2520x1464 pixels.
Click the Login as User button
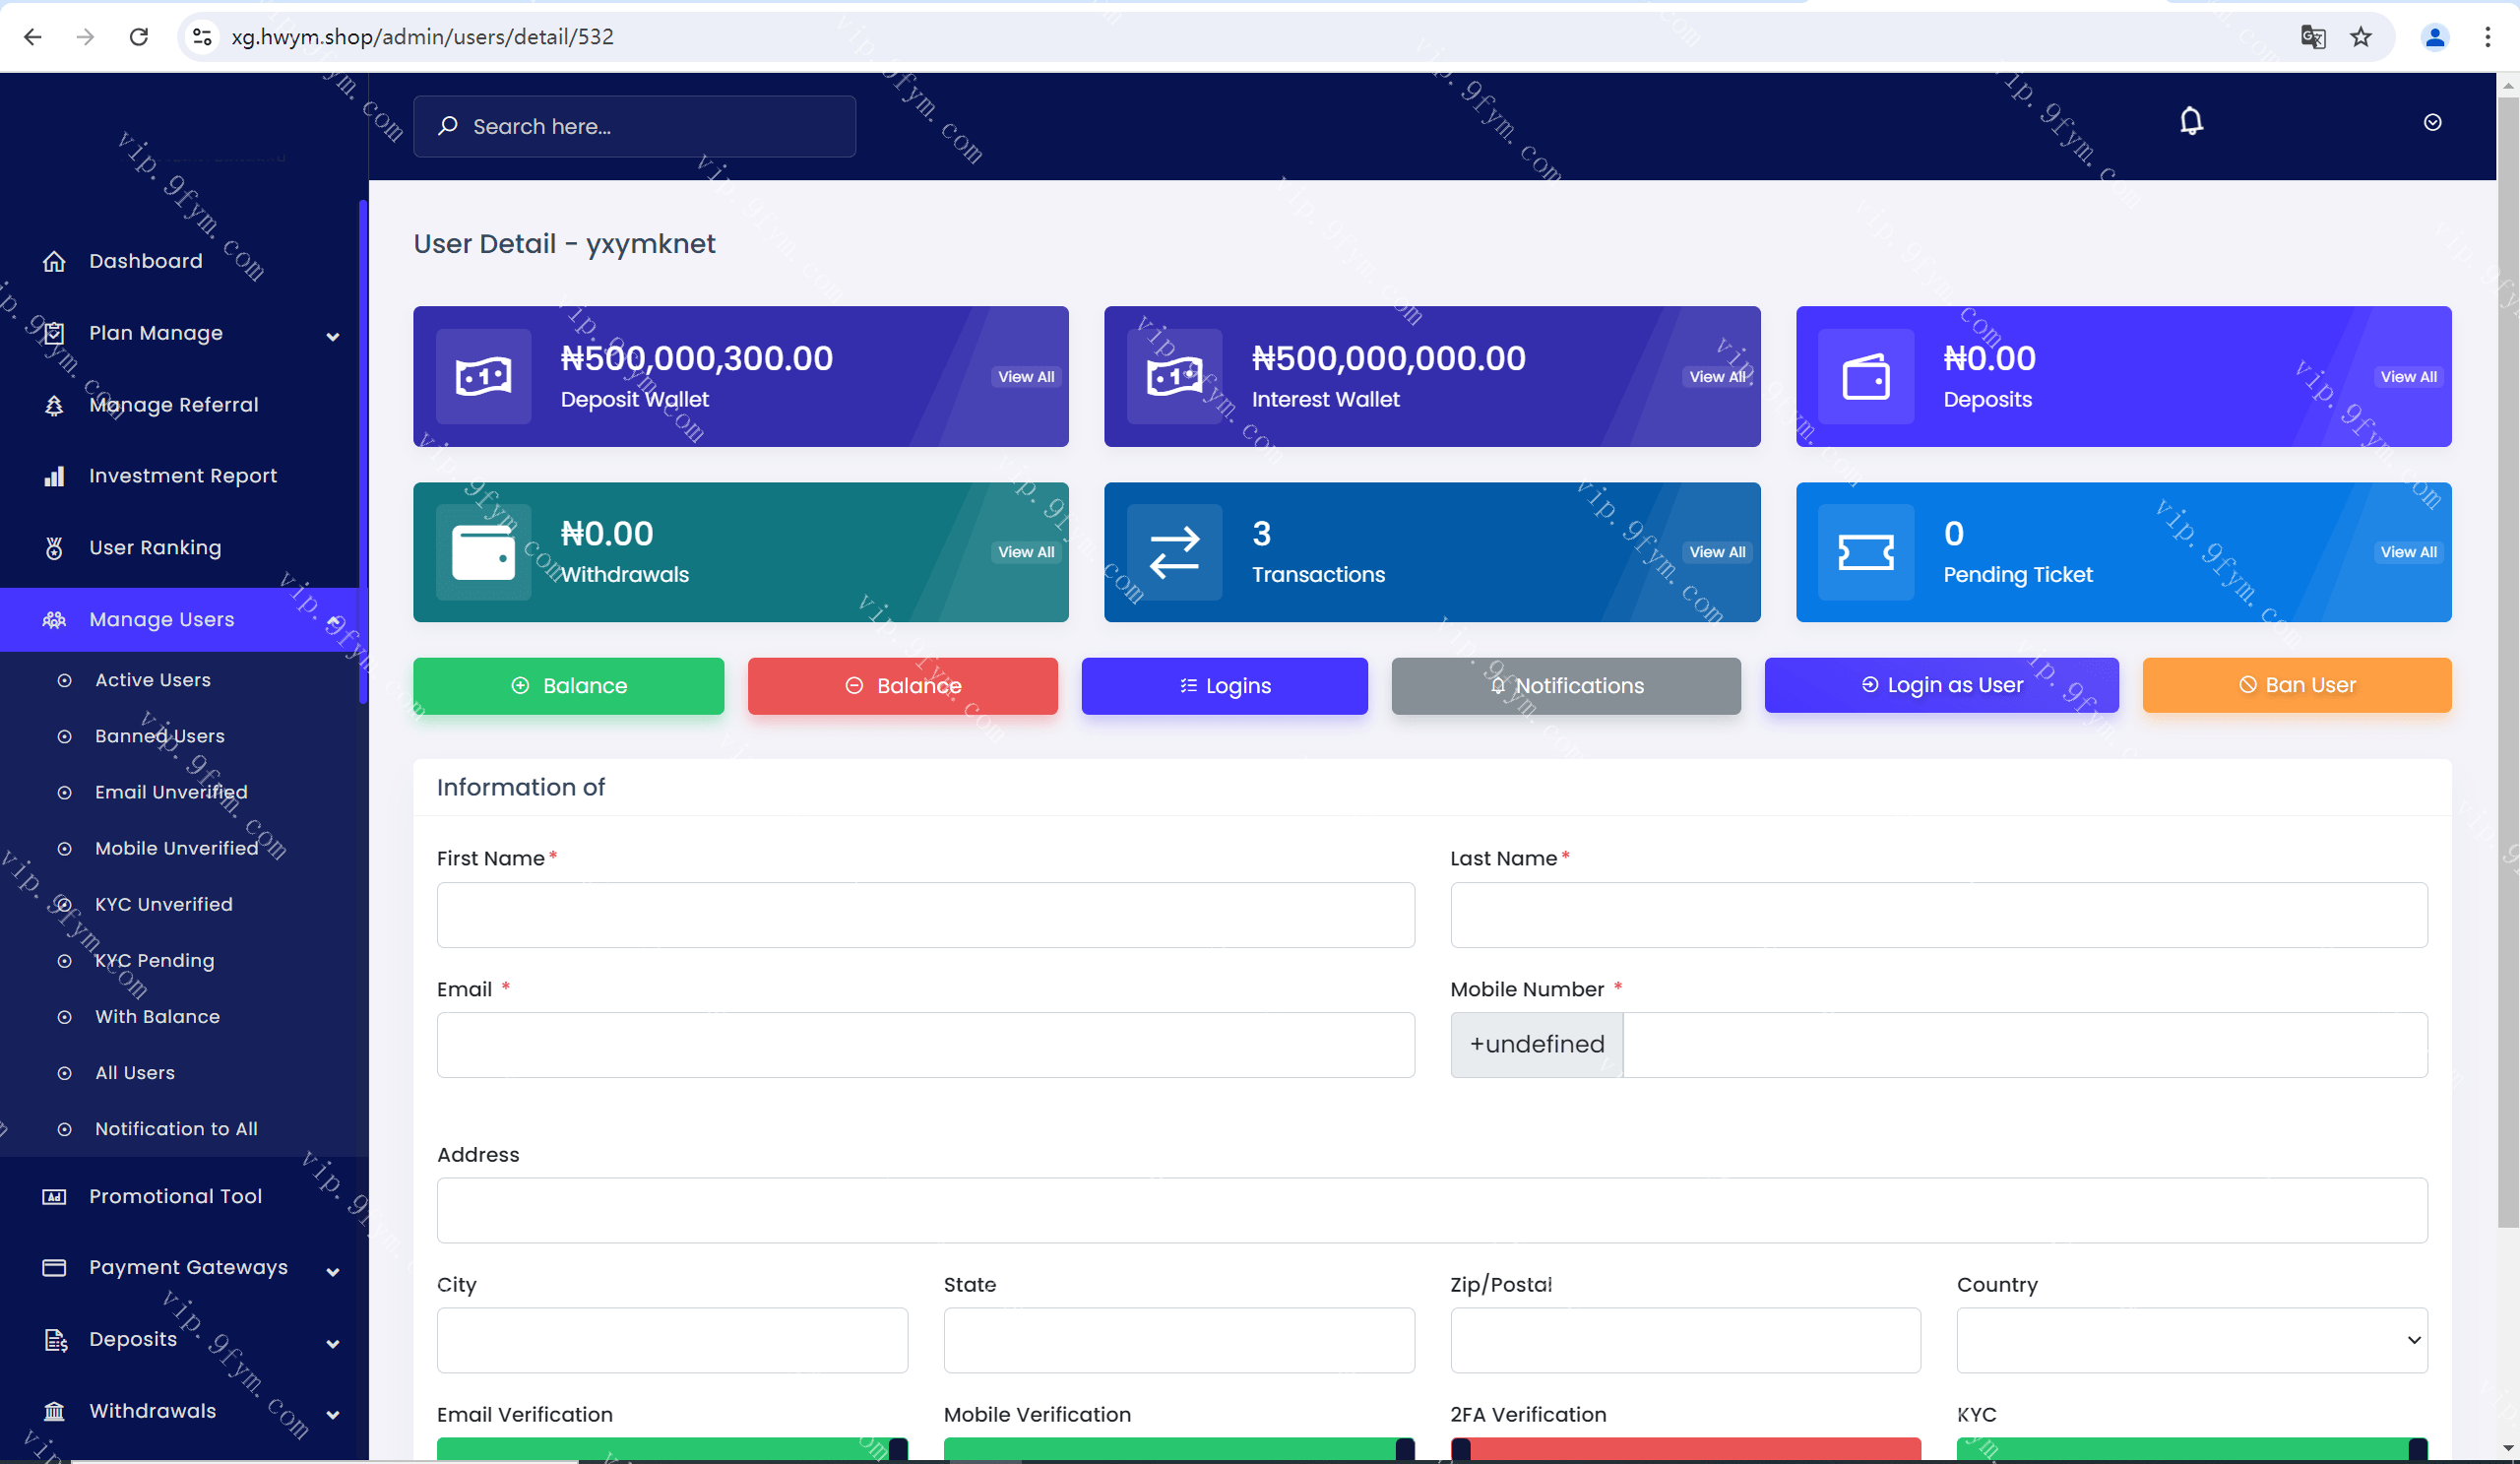[1940, 685]
